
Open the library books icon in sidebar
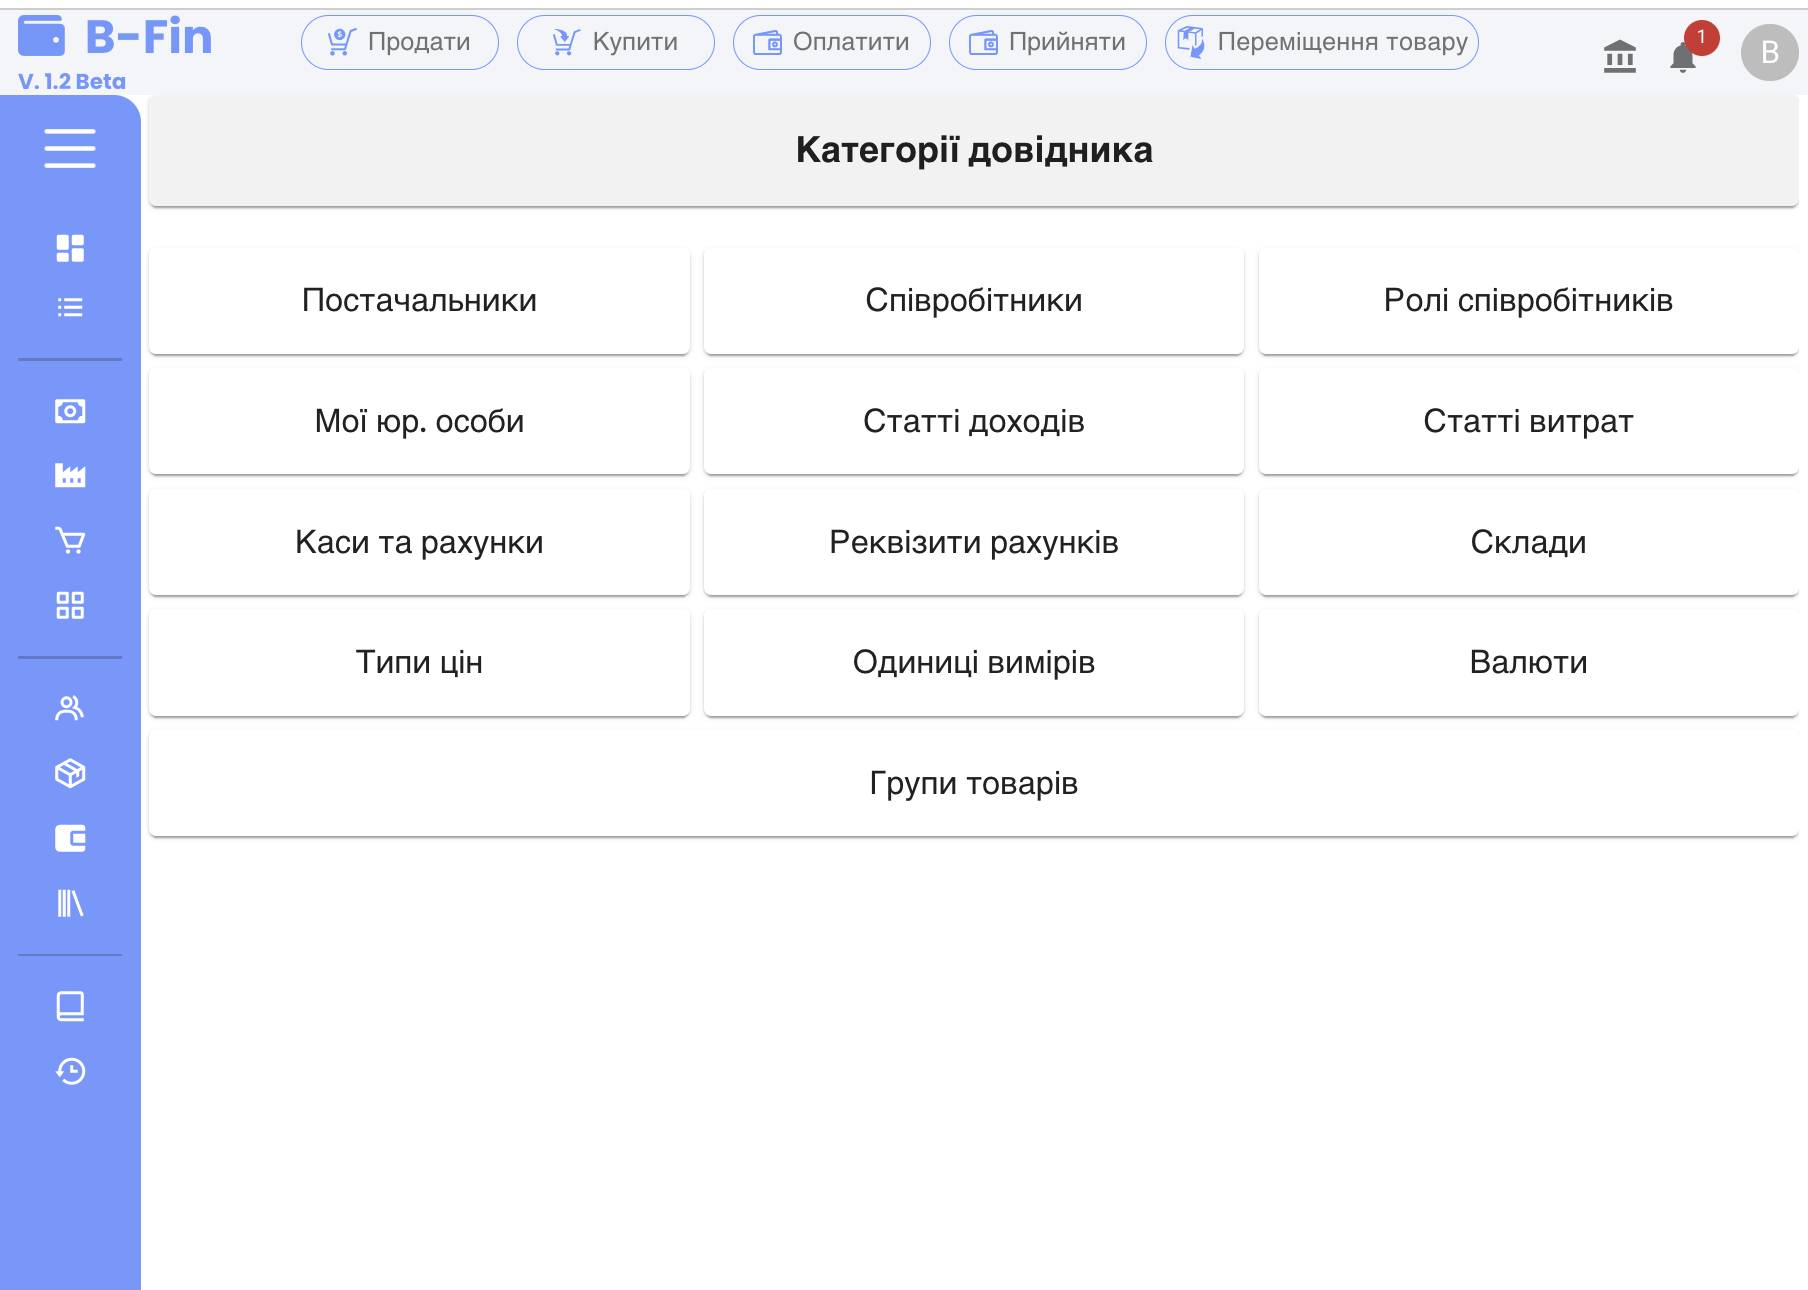(70, 903)
